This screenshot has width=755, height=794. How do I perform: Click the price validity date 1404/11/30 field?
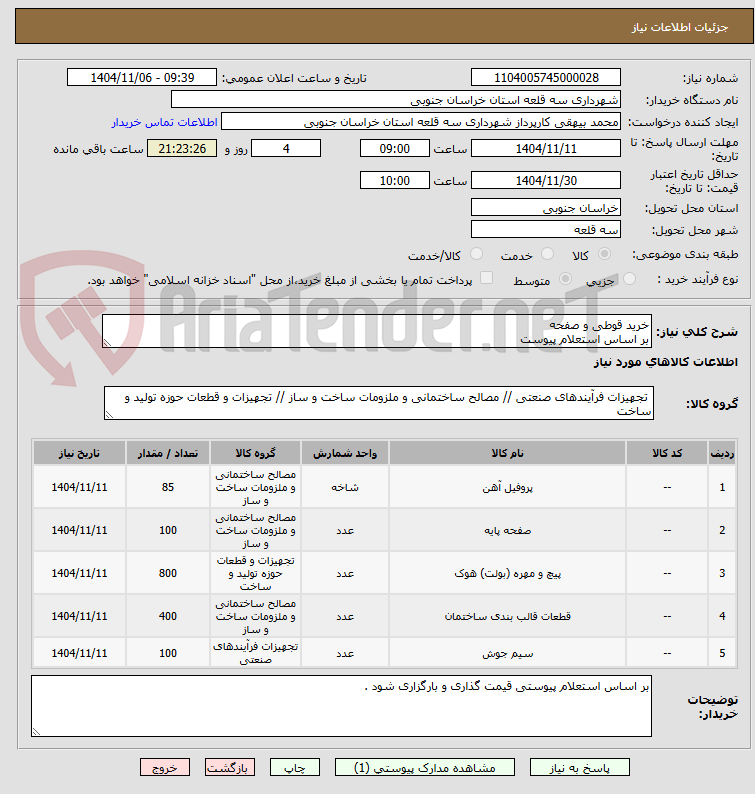[x=546, y=180]
